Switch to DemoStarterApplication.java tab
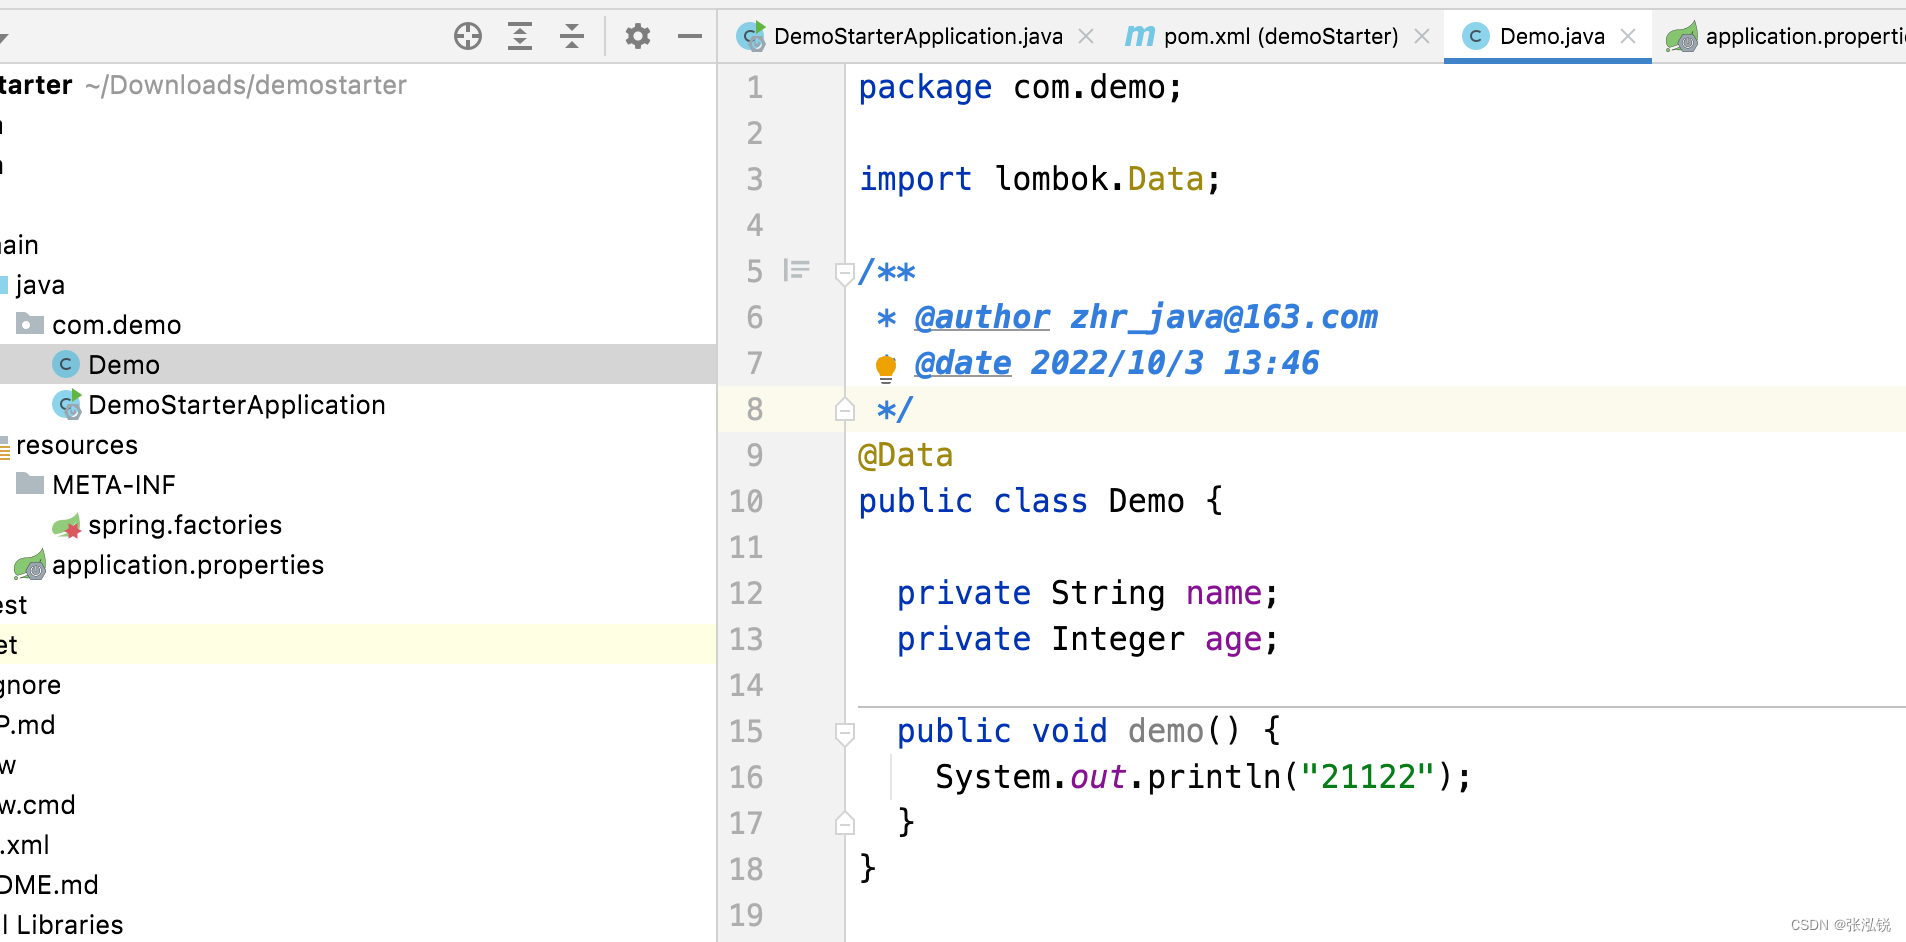 click(918, 37)
